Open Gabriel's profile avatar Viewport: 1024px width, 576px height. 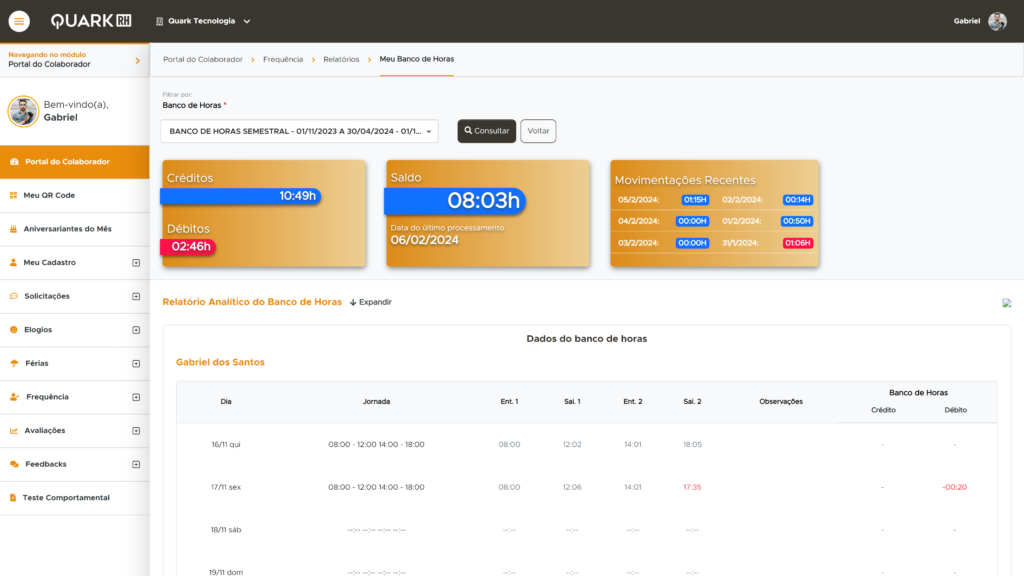tap(996, 20)
